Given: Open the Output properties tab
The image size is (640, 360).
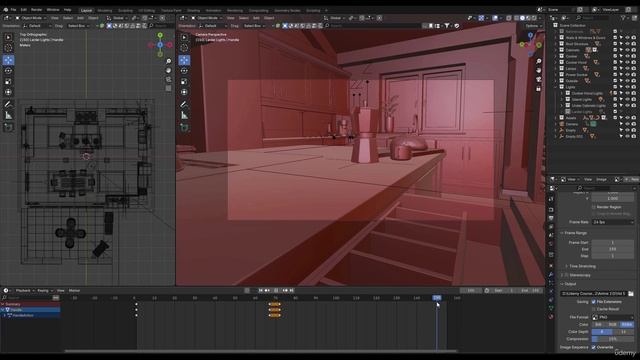Looking at the screenshot, I should (x=551, y=218).
